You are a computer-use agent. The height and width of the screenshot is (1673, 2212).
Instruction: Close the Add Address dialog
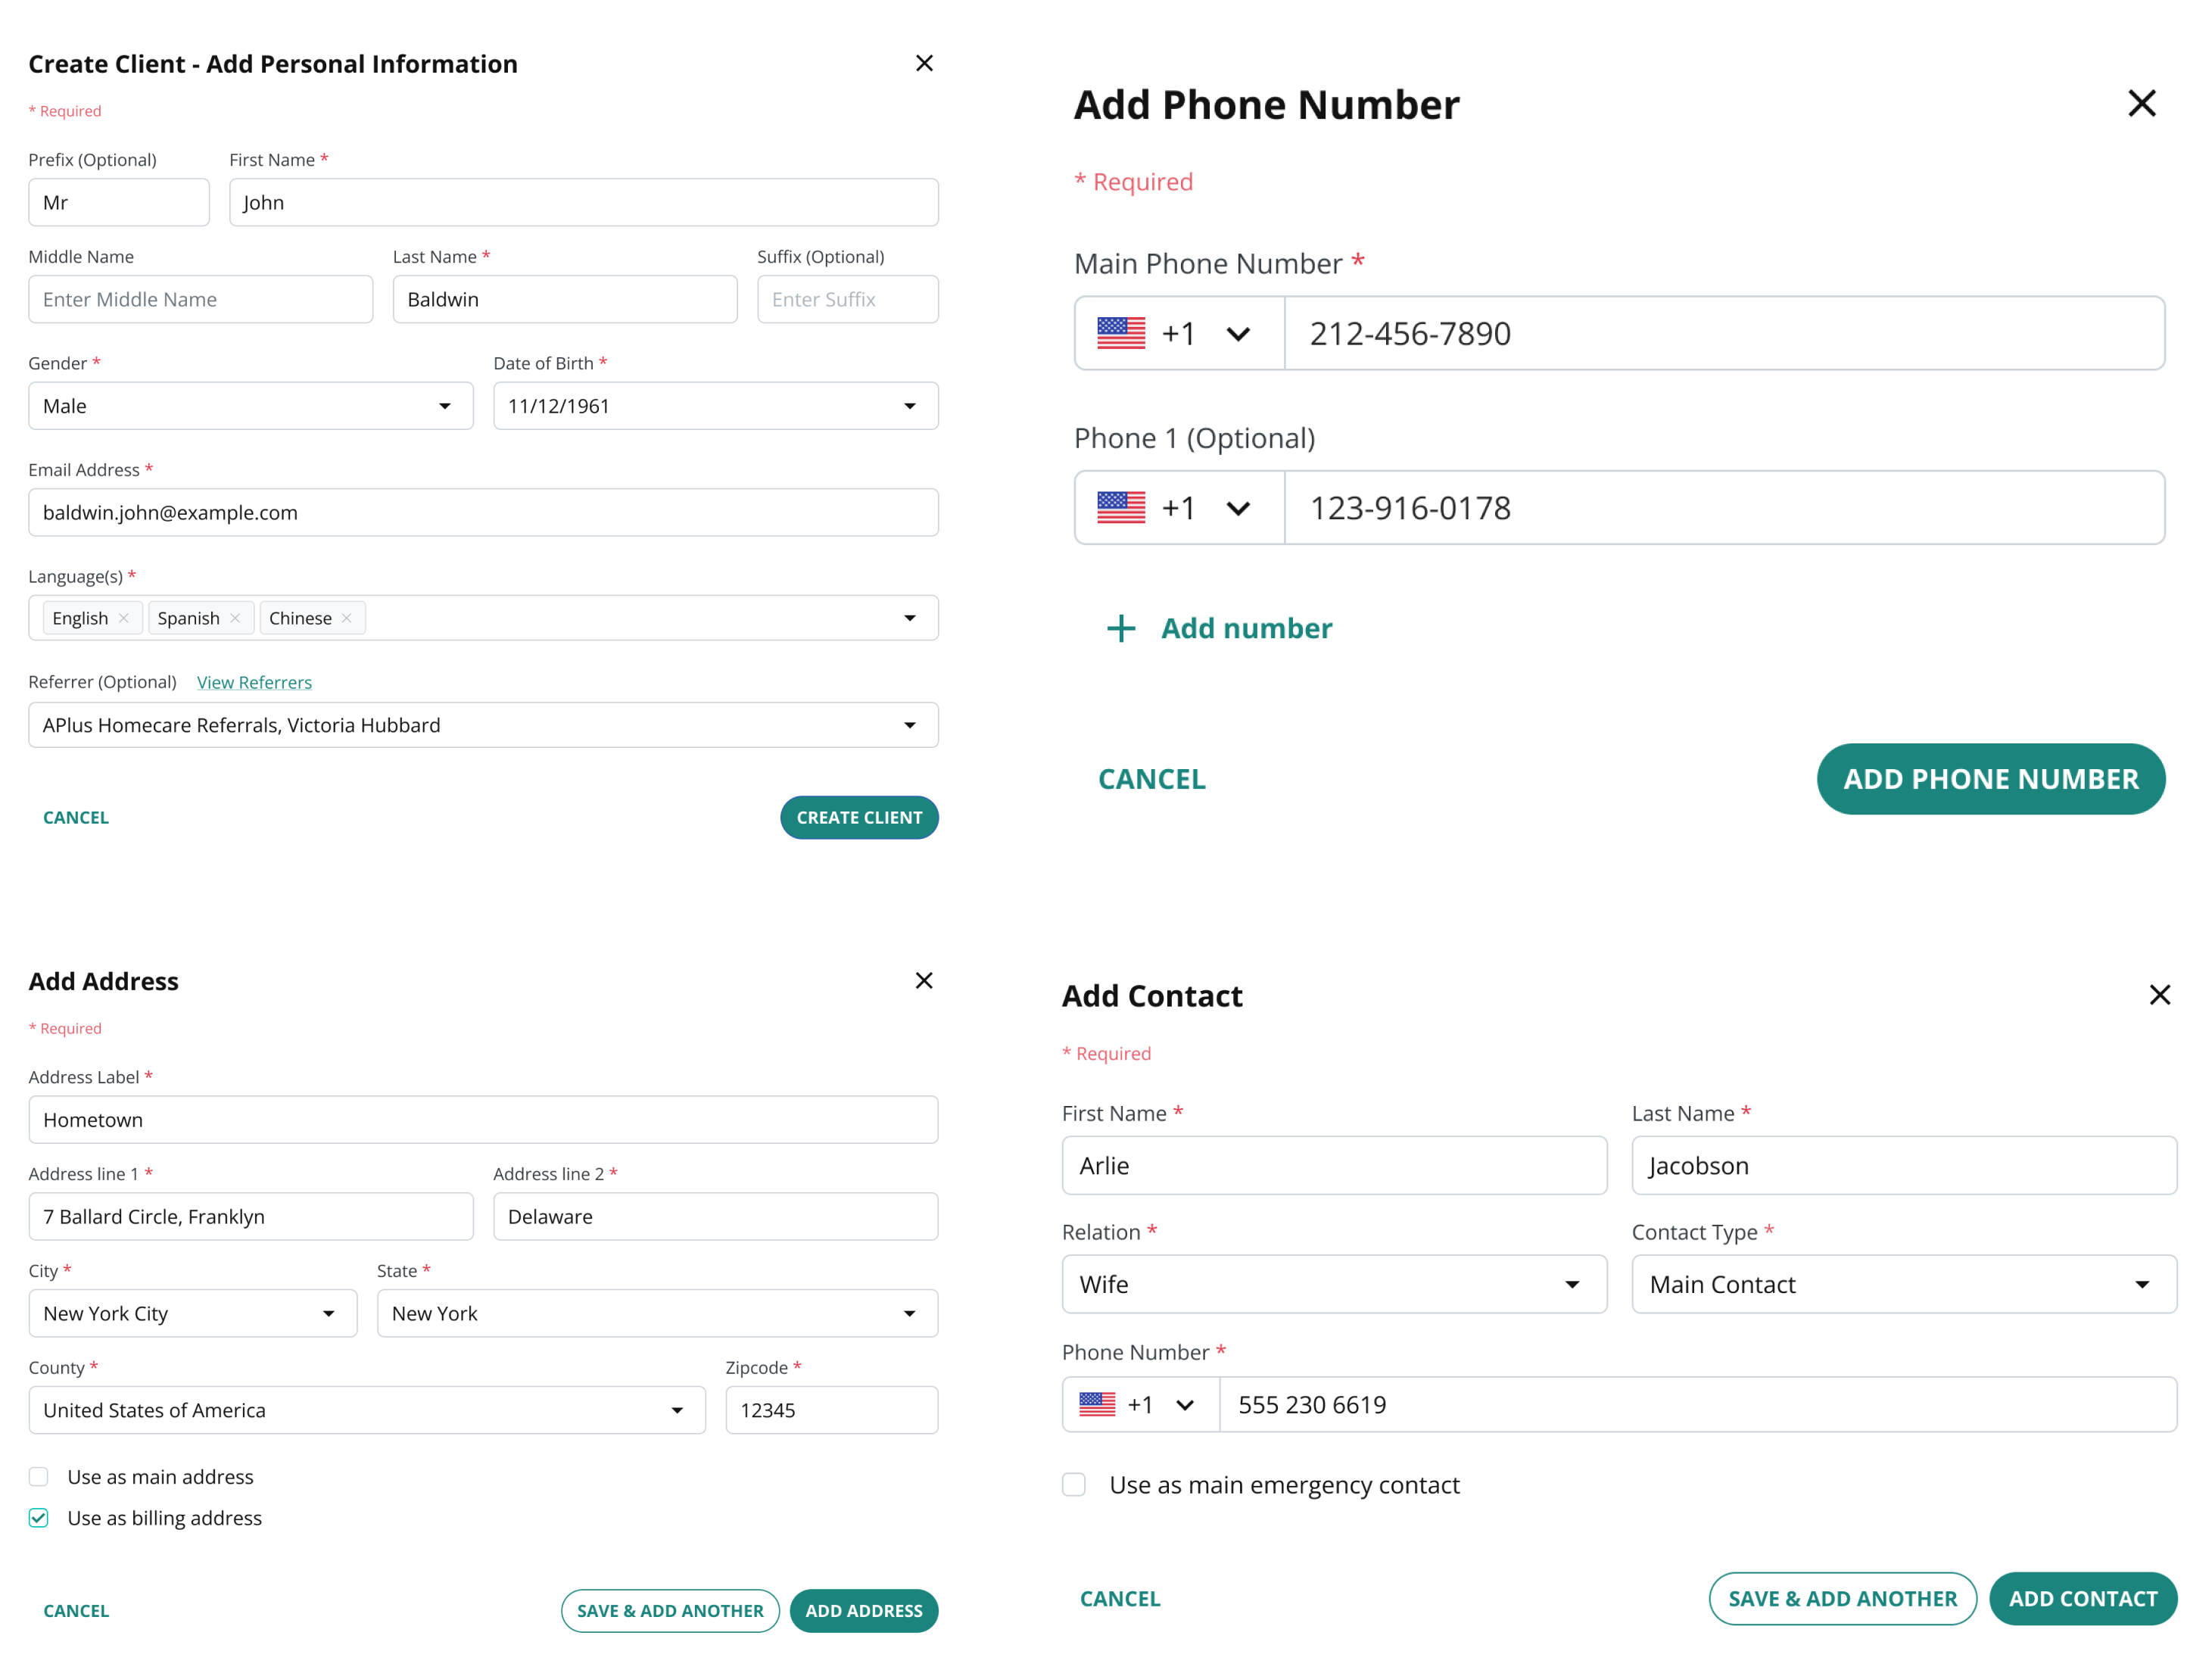pos(924,980)
